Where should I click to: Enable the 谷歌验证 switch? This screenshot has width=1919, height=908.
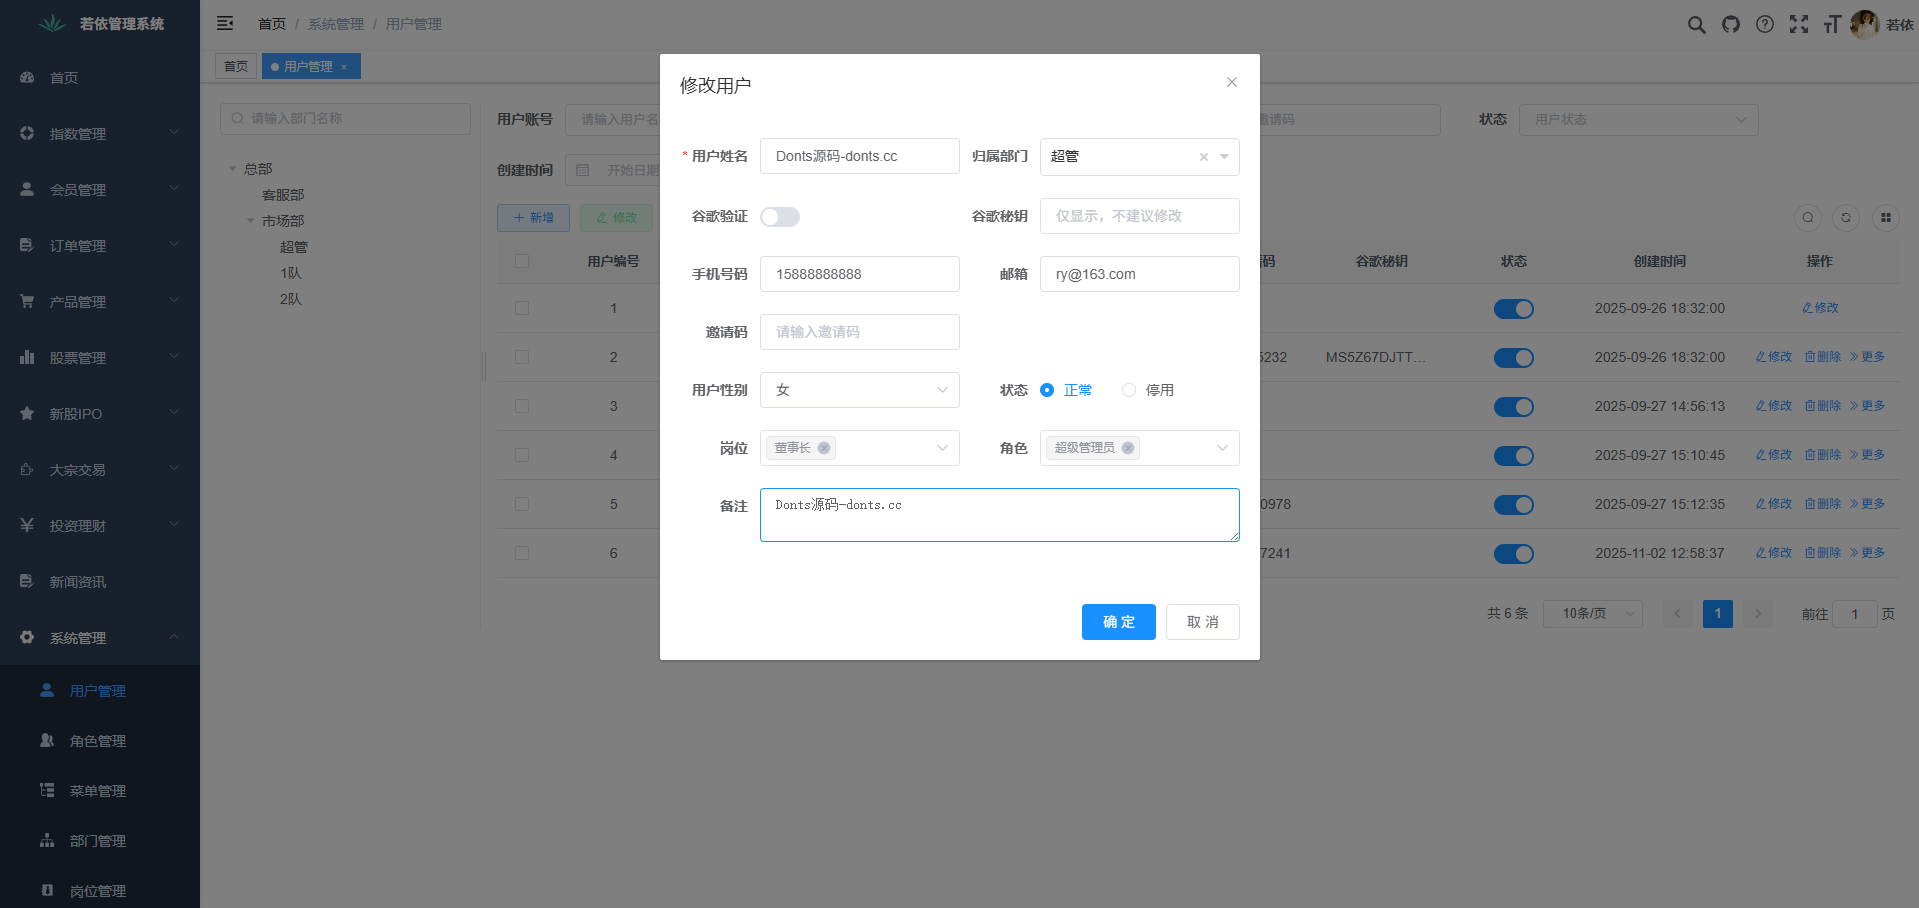point(779,217)
